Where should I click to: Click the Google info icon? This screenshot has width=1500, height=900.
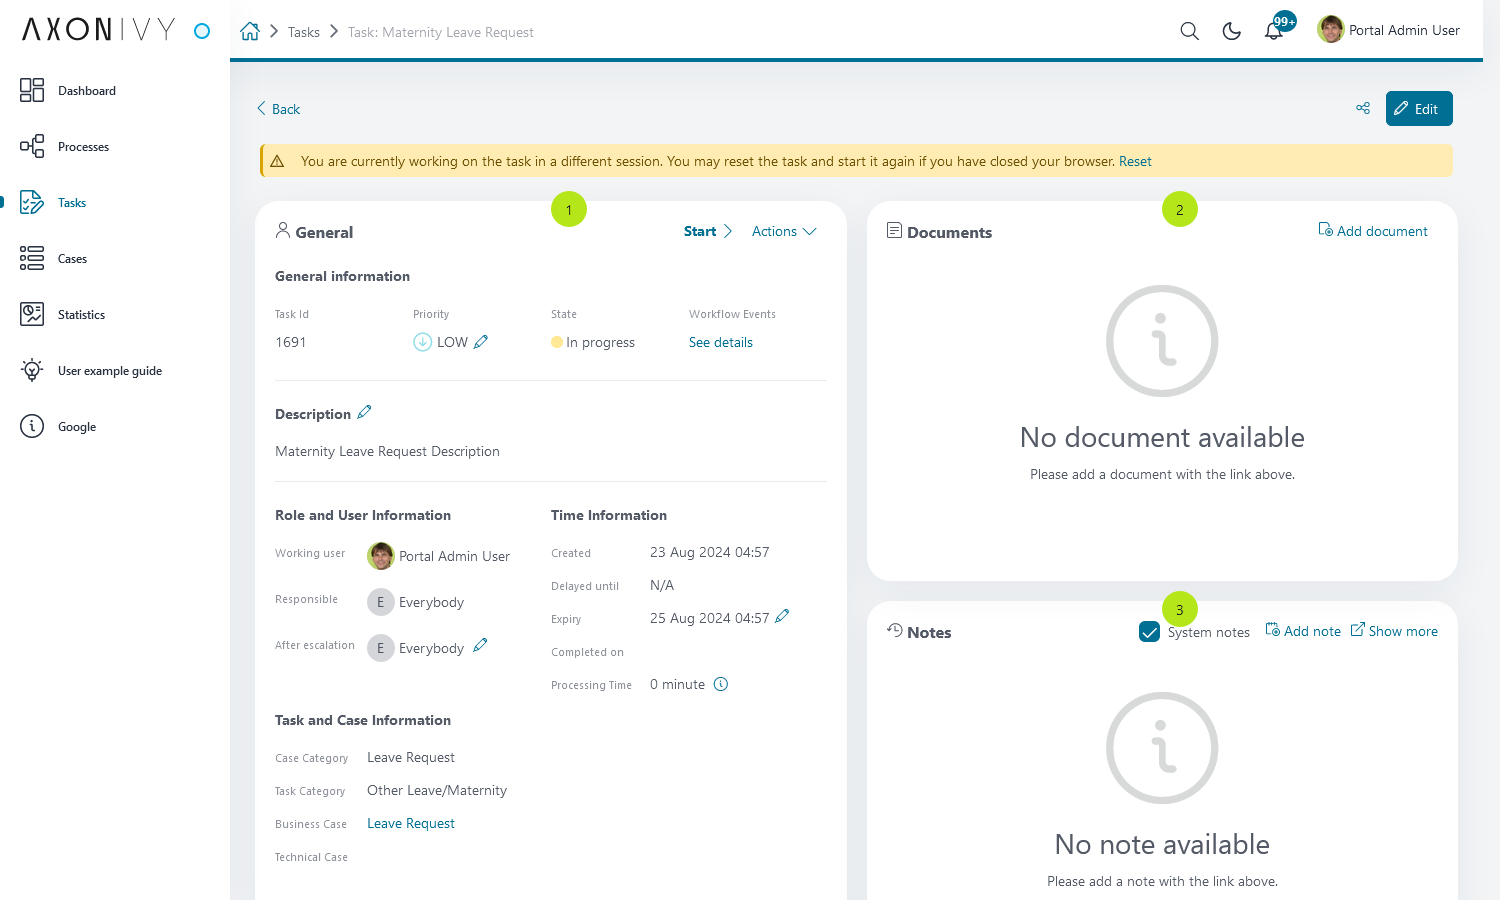[x=32, y=426]
